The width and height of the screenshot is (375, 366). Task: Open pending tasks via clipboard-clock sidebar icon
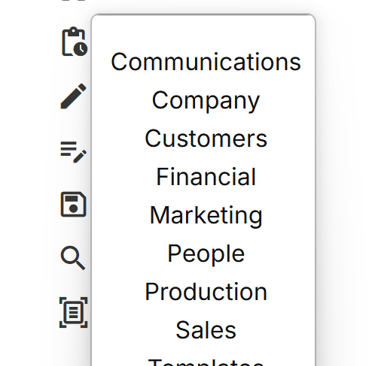pyautogui.click(x=74, y=42)
